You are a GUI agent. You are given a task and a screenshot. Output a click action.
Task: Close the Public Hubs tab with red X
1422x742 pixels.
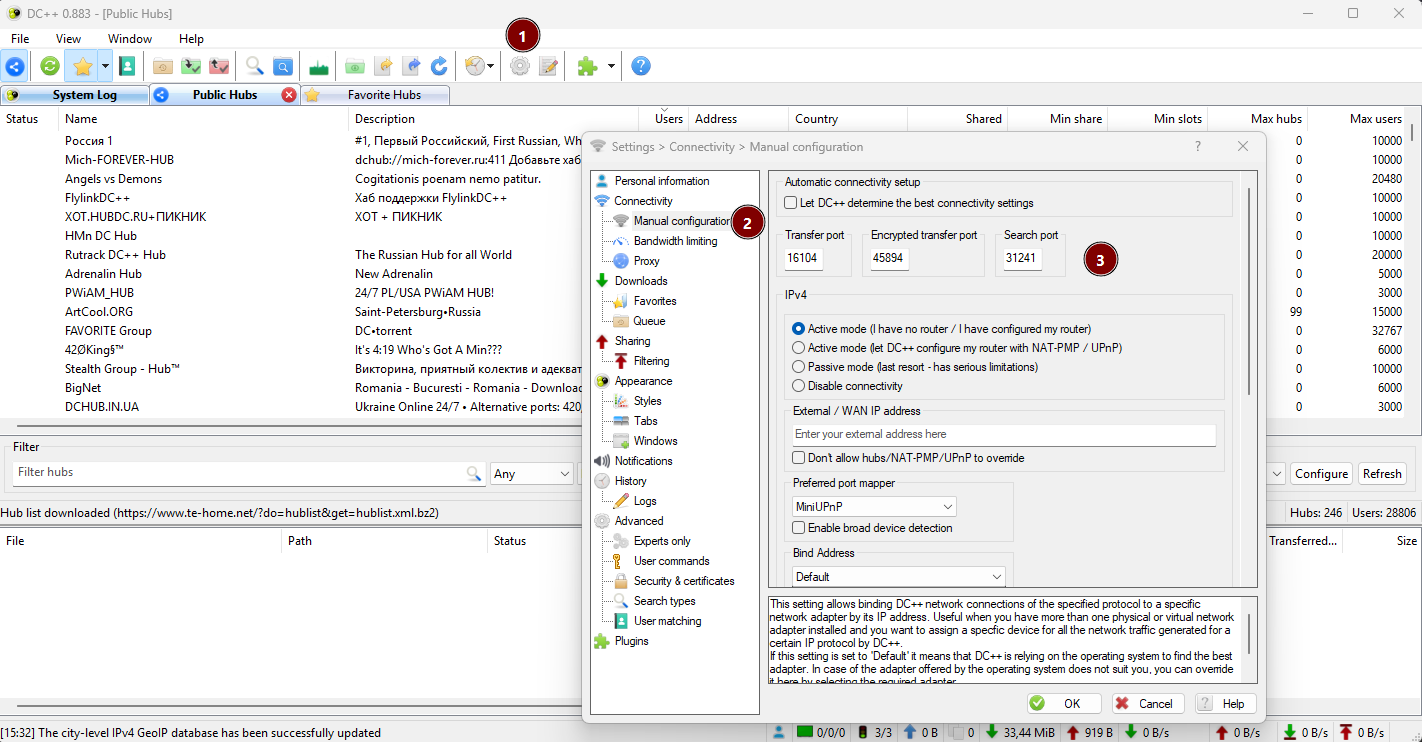(x=289, y=95)
